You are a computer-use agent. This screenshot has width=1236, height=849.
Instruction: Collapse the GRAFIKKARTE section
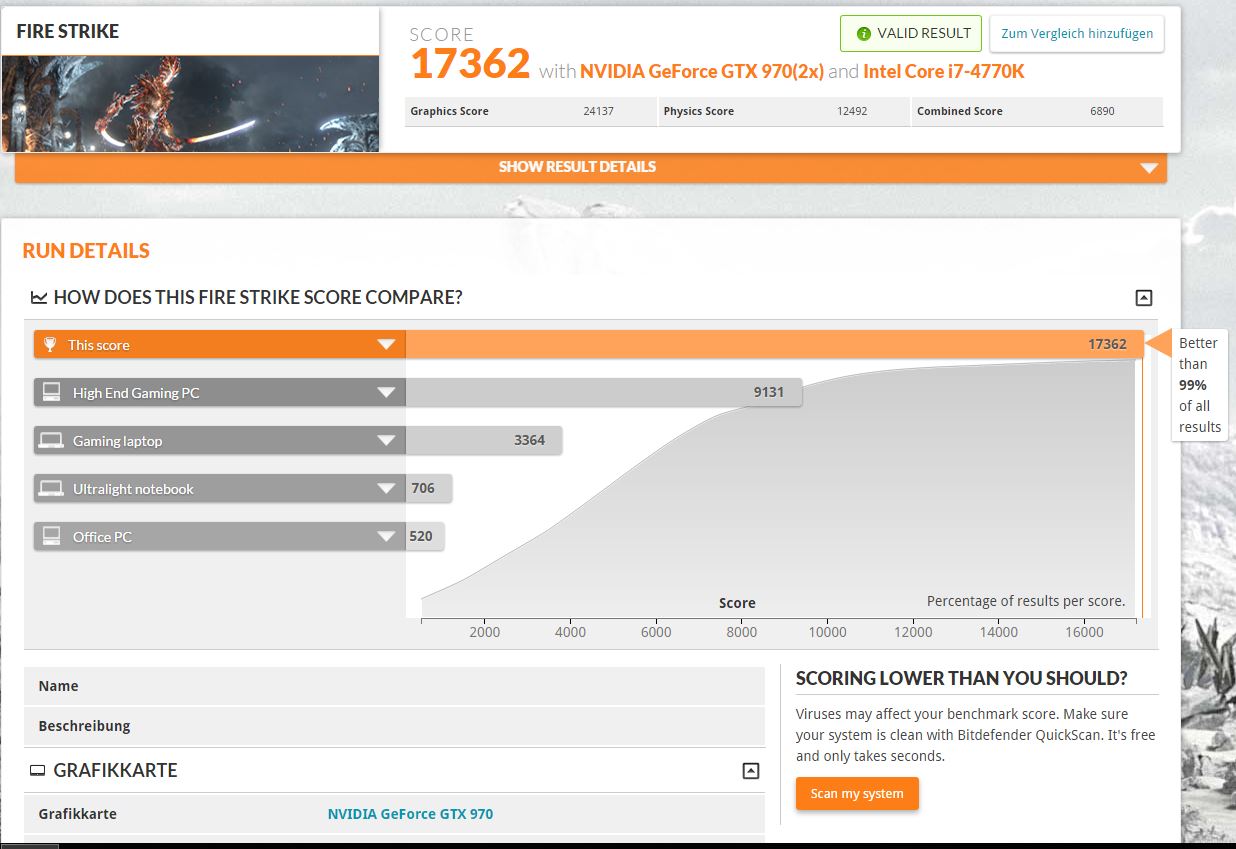click(751, 771)
